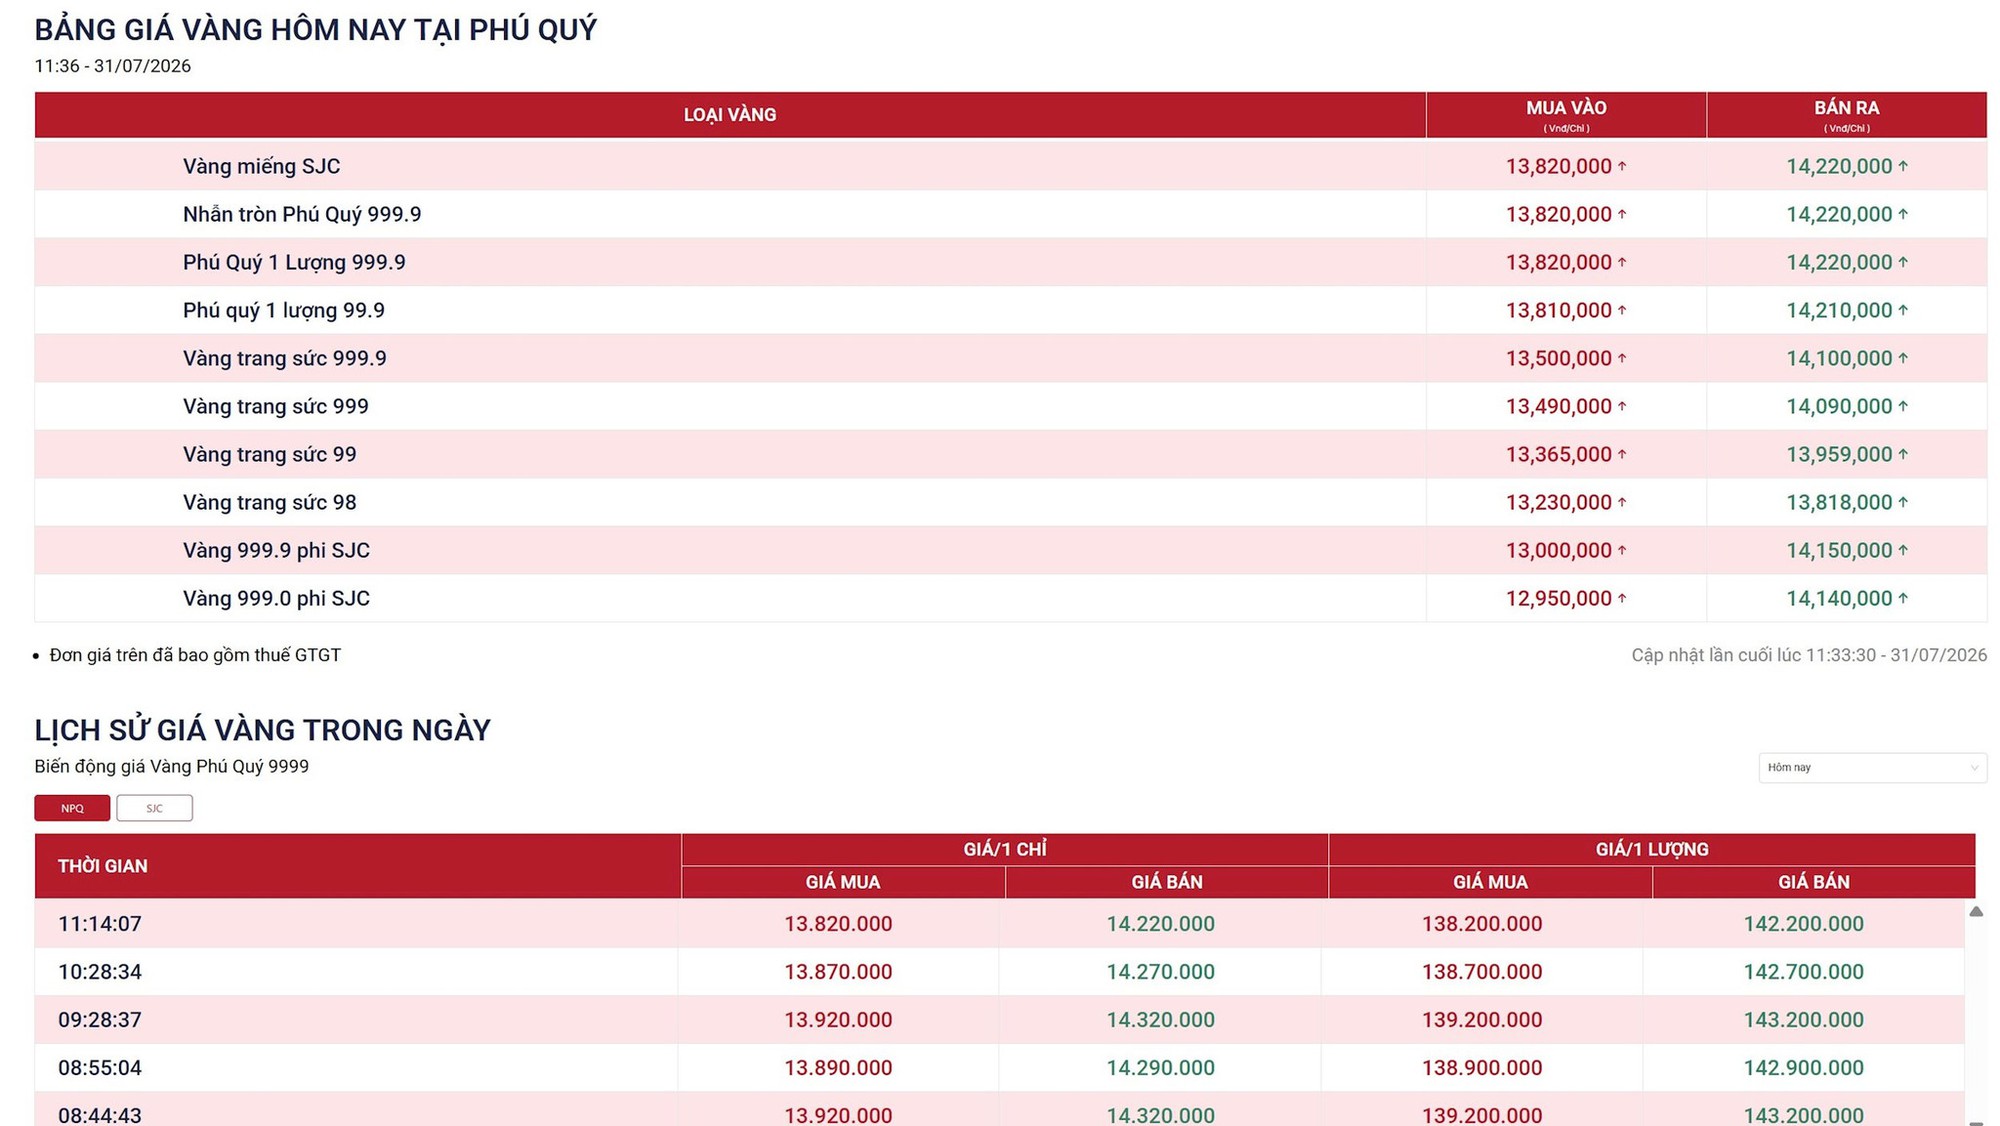Click up arrow by Vàng trang sức 999.9 sell price

[1903, 358]
